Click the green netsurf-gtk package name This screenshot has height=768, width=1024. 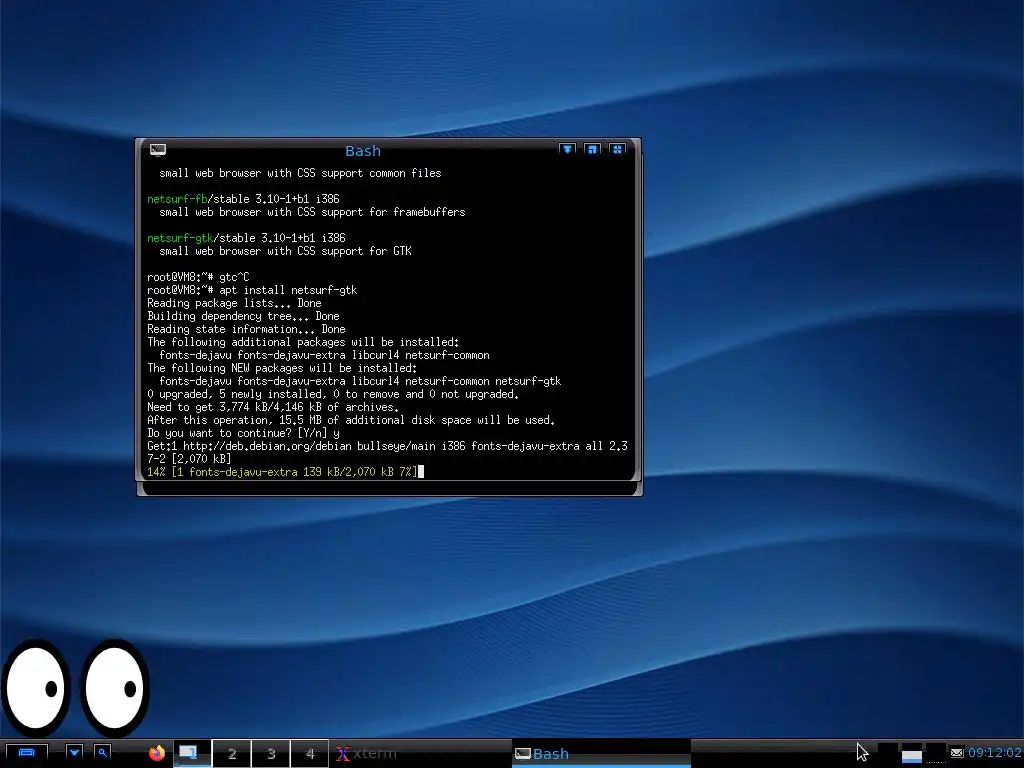(180, 238)
